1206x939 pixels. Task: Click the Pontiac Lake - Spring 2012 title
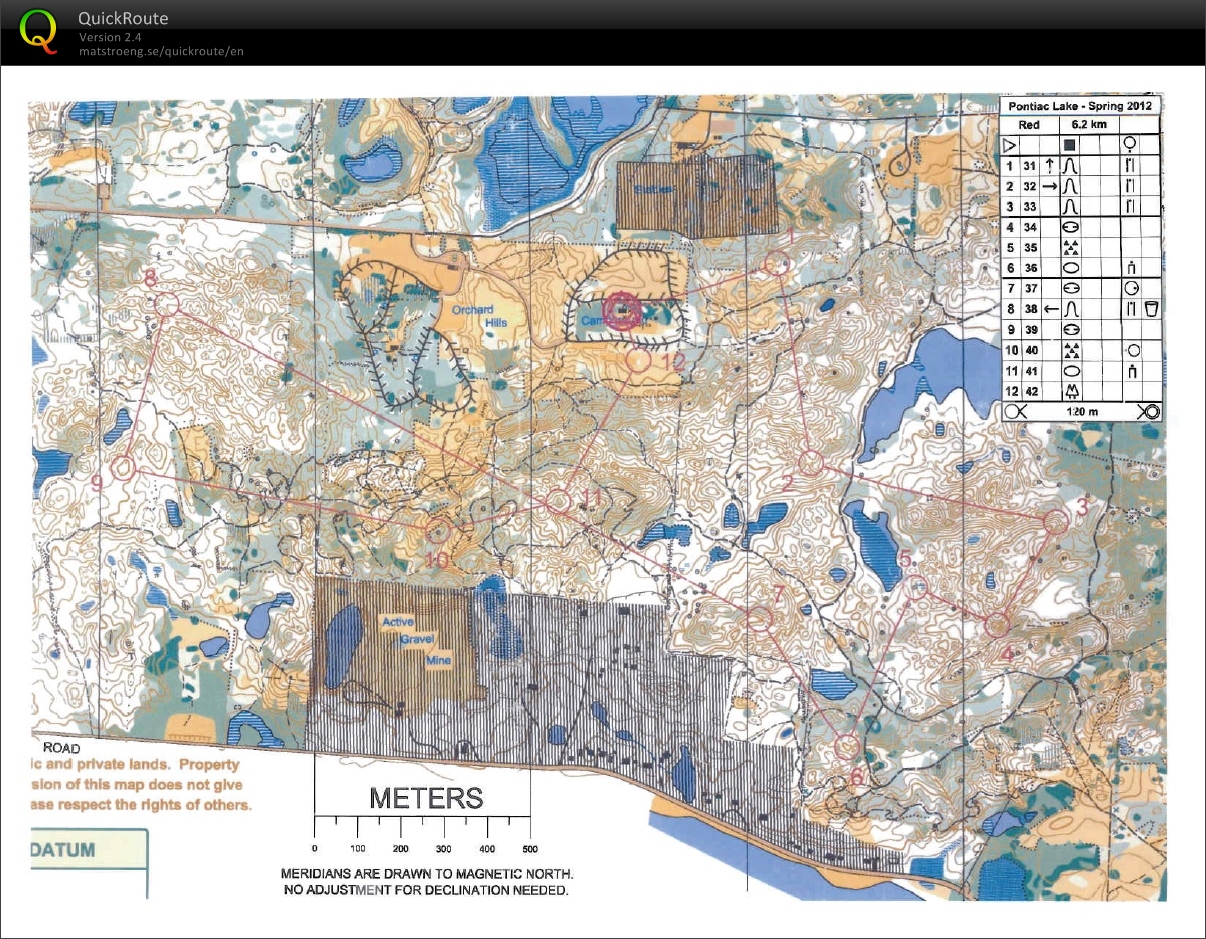pyautogui.click(x=1080, y=106)
